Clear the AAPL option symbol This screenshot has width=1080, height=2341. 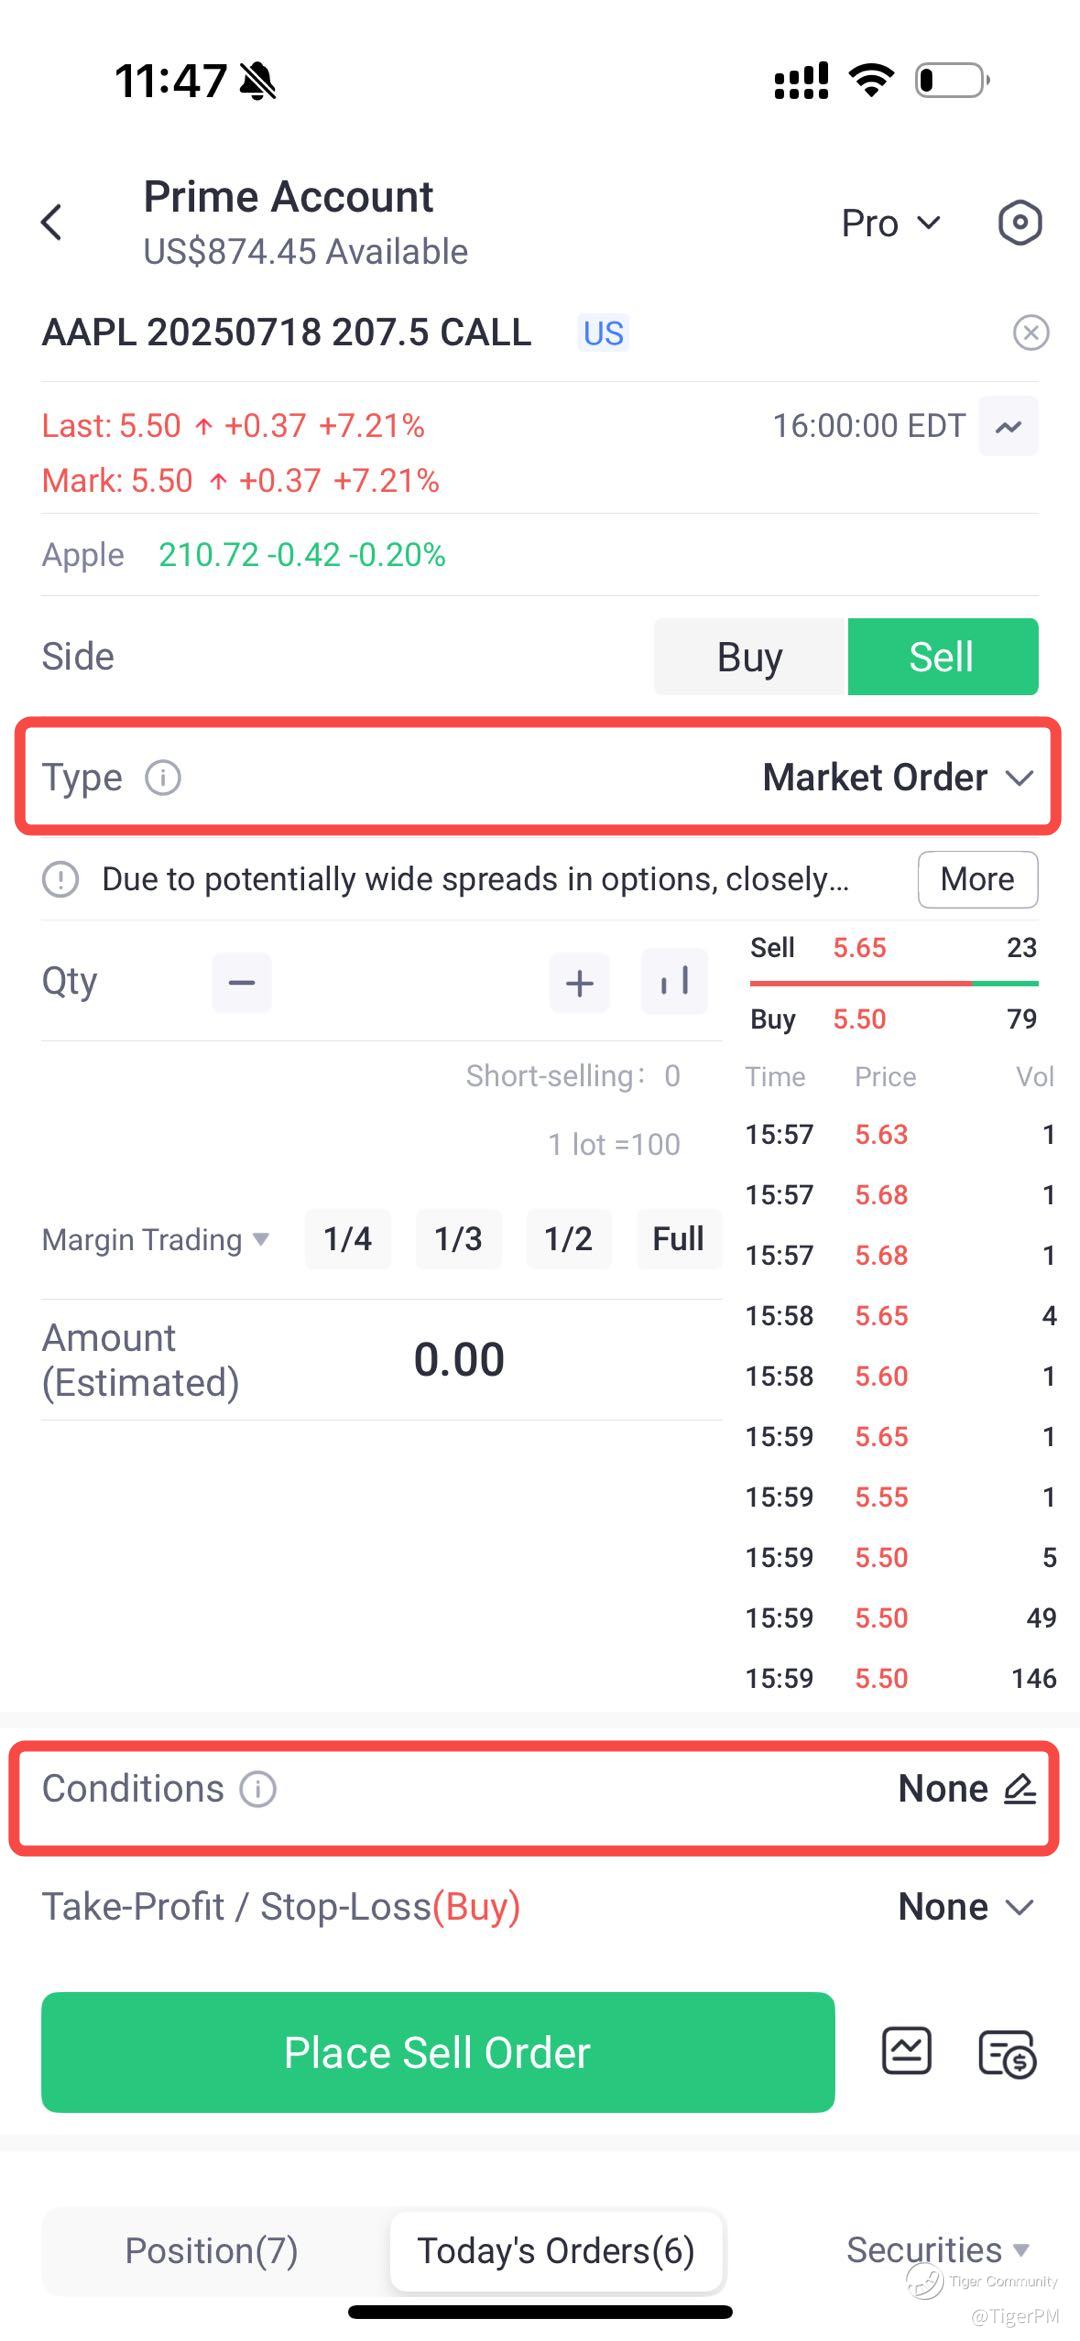[x=1030, y=332]
